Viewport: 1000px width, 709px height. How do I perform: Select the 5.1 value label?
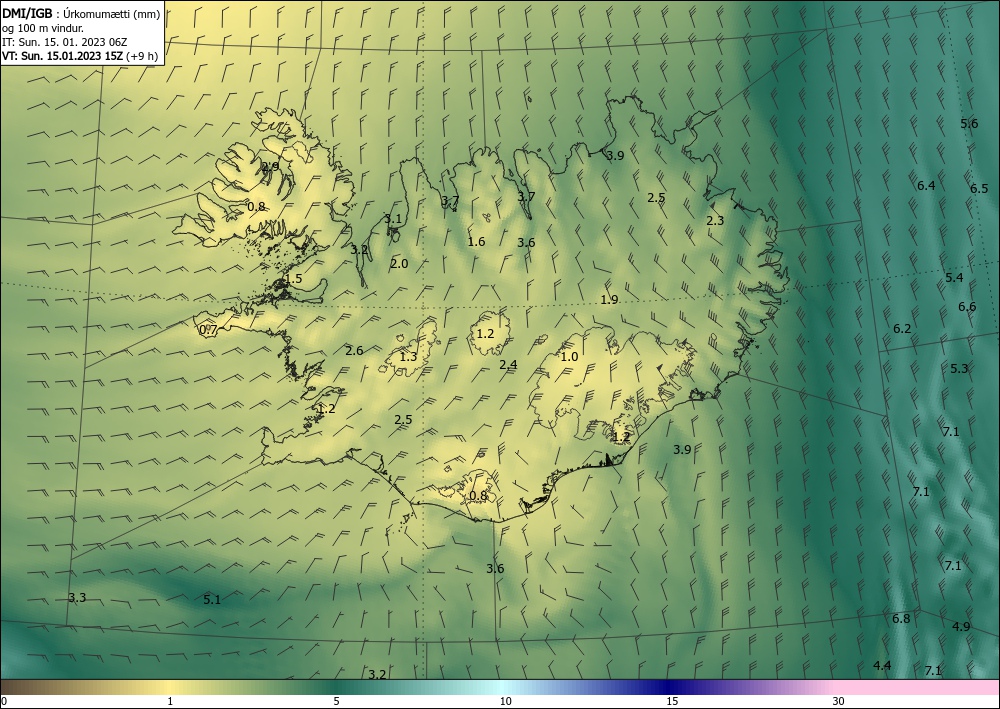pos(212,599)
